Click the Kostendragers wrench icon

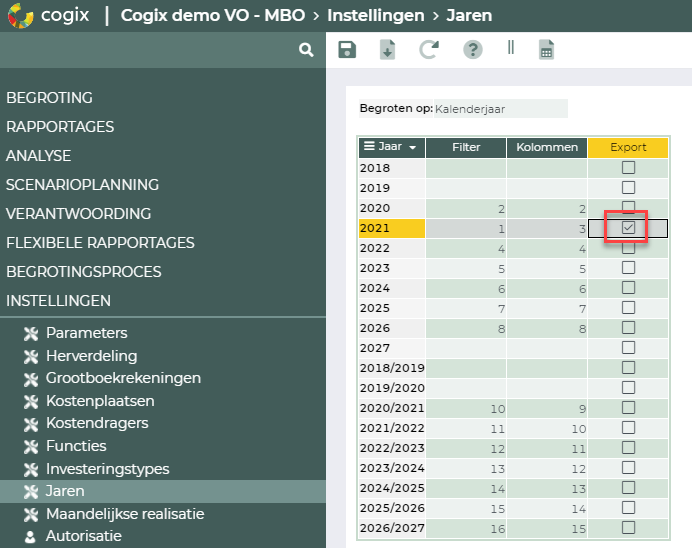click(x=31, y=424)
